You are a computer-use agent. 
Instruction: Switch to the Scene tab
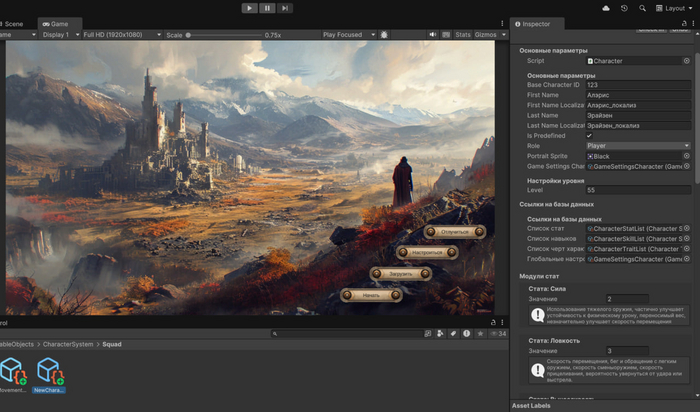pyautogui.click(x=16, y=22)
